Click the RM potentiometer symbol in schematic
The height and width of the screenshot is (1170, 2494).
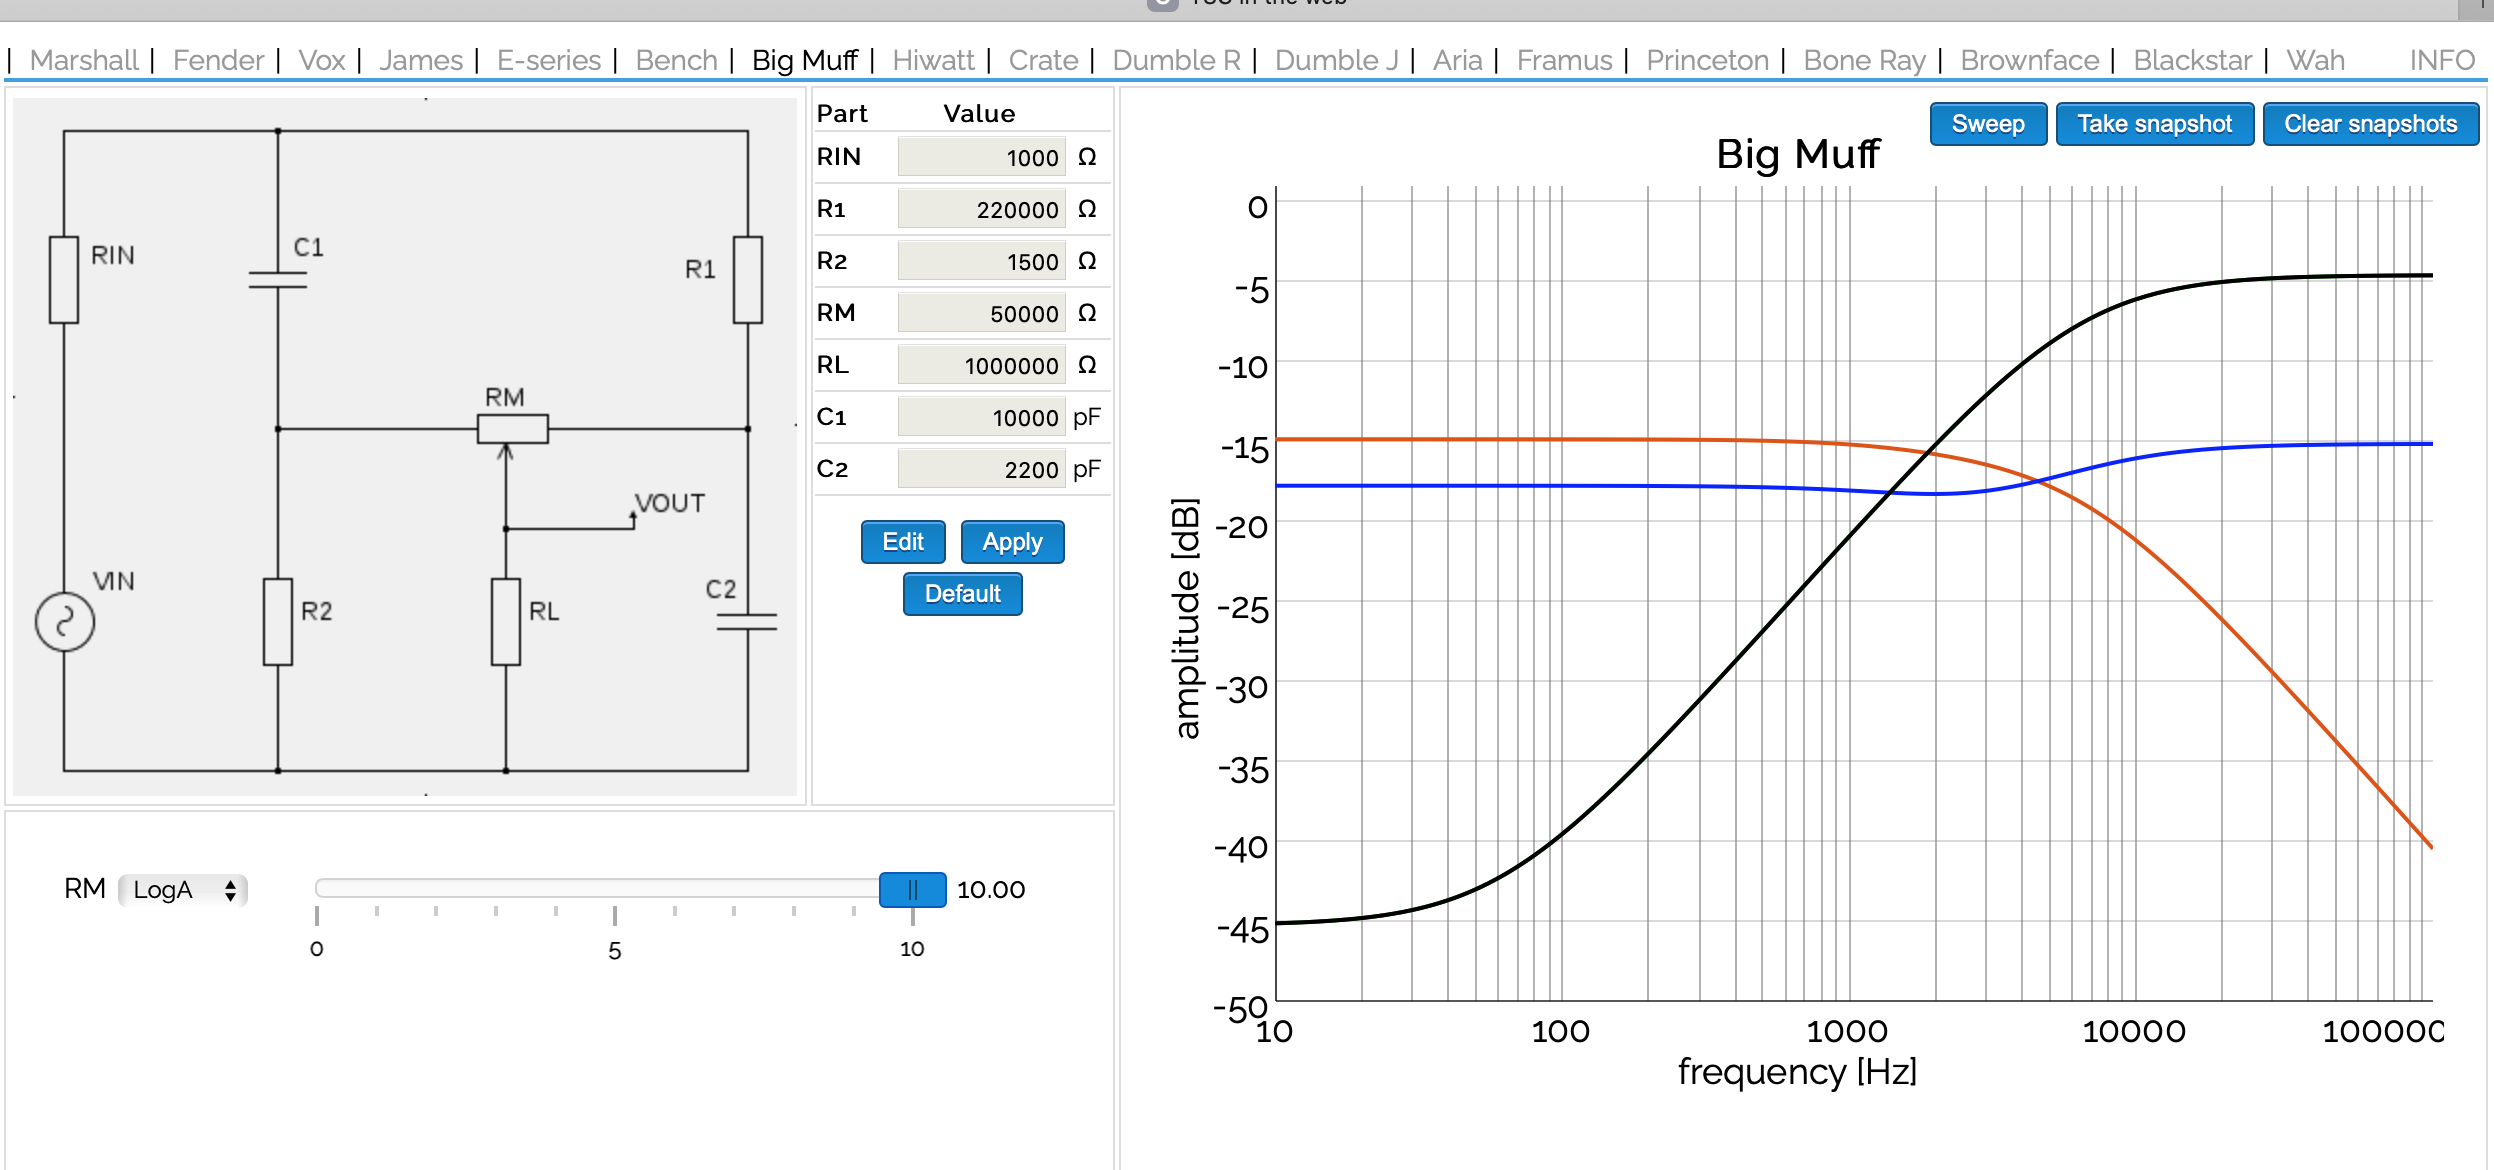512,428
